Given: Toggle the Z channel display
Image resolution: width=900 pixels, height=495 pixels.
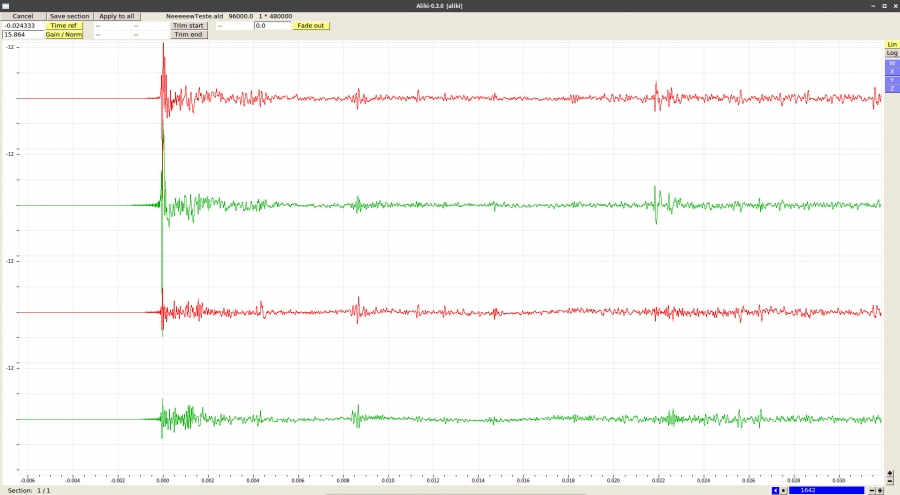Looking at the screenshot, I should (x=892, y=88).
